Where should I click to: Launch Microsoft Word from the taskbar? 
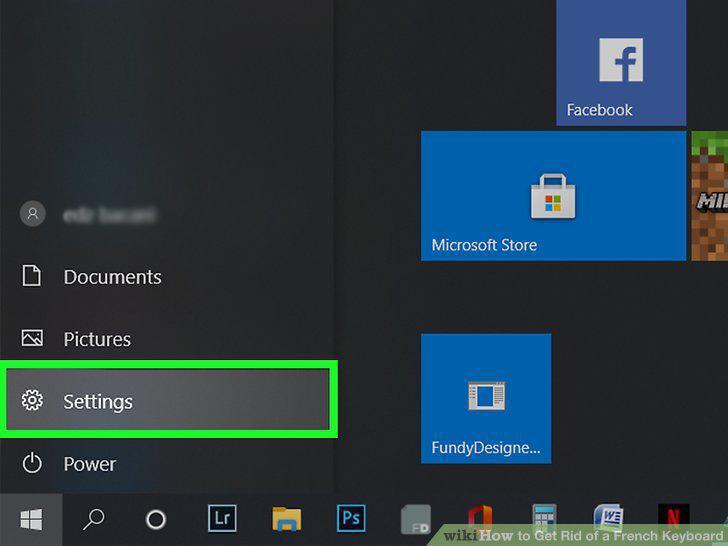608,516
